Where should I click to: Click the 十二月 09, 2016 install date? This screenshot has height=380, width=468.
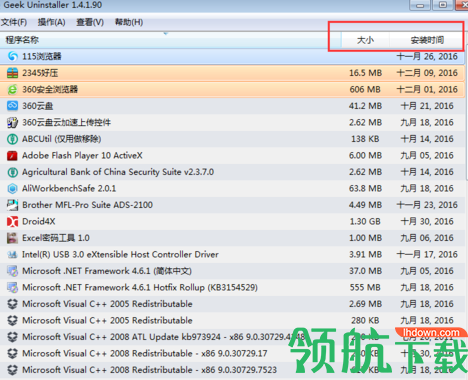click(x=427, y=73)
